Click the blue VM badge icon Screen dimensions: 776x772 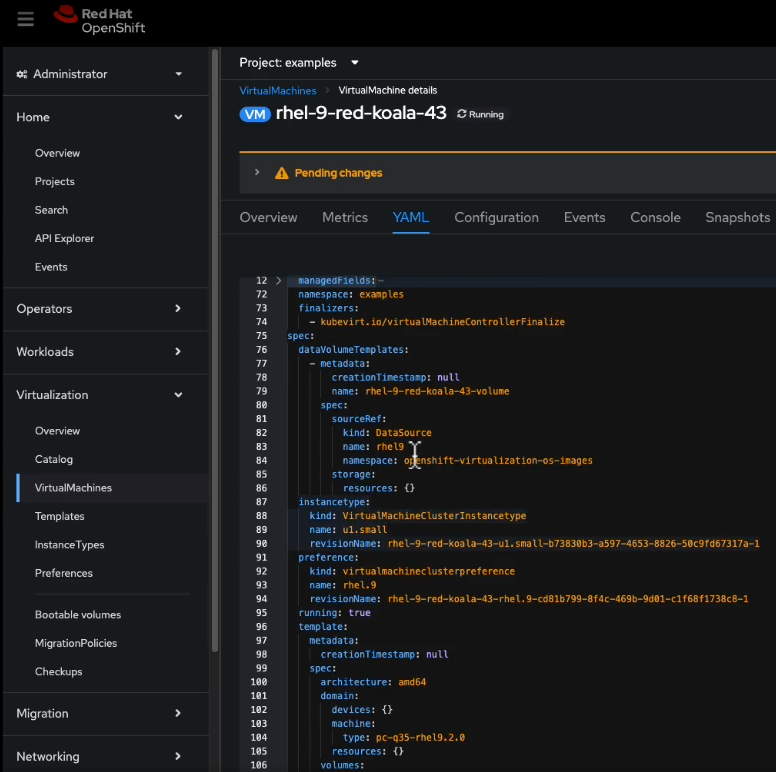click(x=255, y=114)
